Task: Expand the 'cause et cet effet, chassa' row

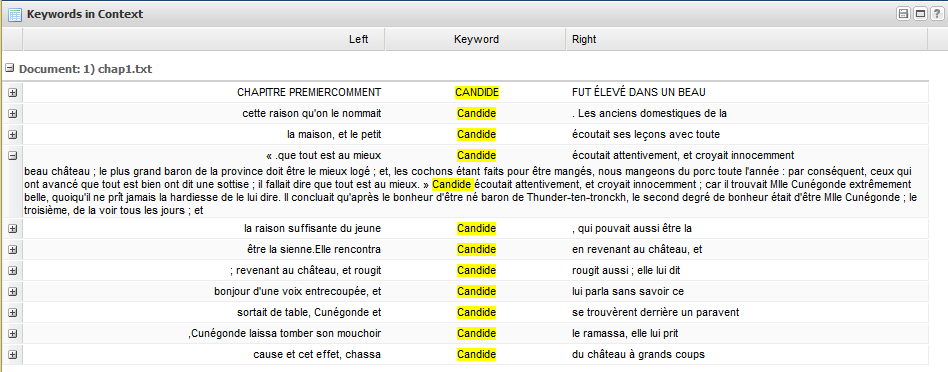Action: [x=13, y=354]
